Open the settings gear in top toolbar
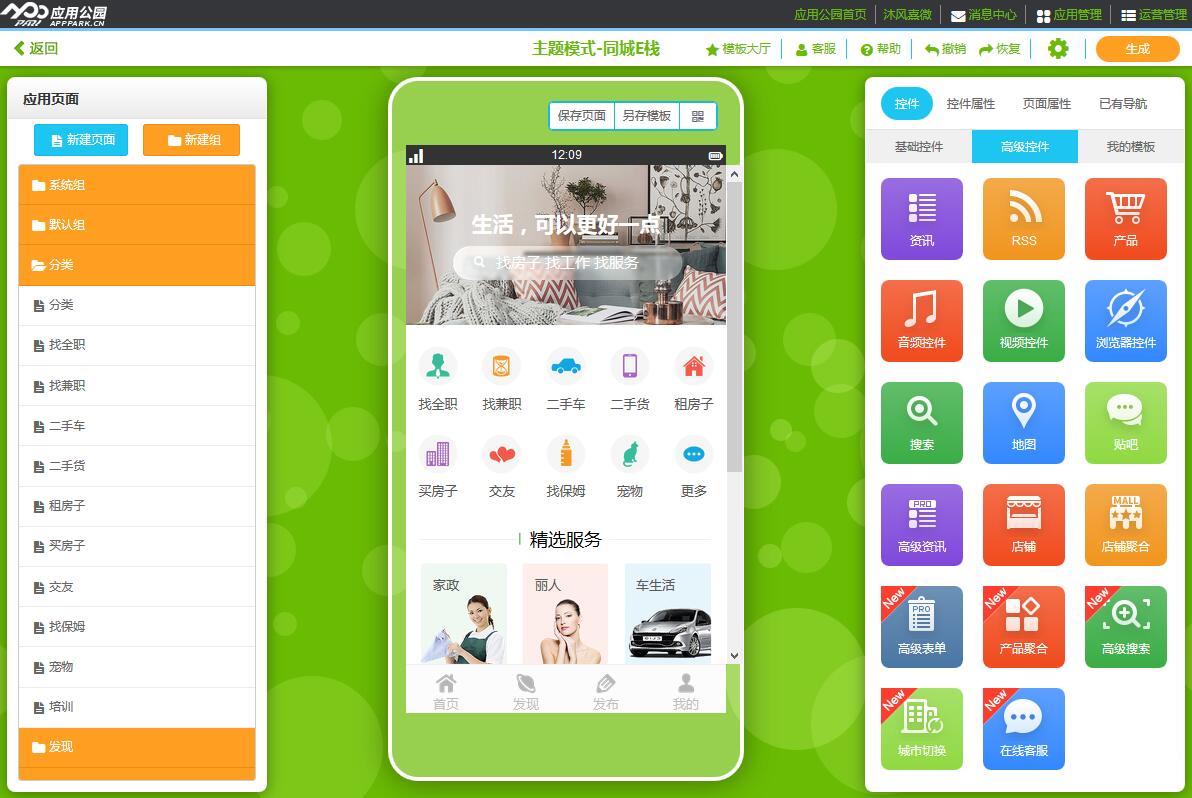1192x798 pixels. (x=1058, y=48)
